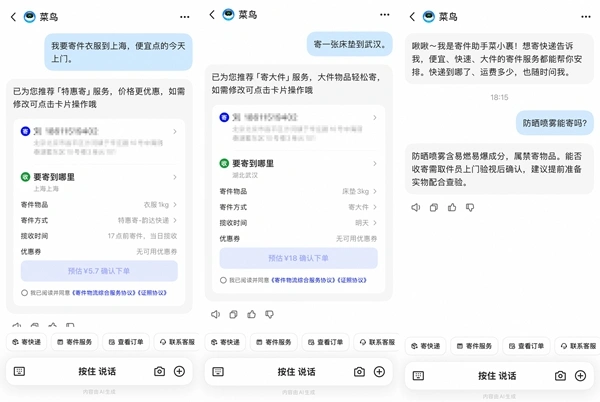Tap 按住 说话 in the Wuhan mattress chat
The image size is (600, 402).
coord(297,372)
